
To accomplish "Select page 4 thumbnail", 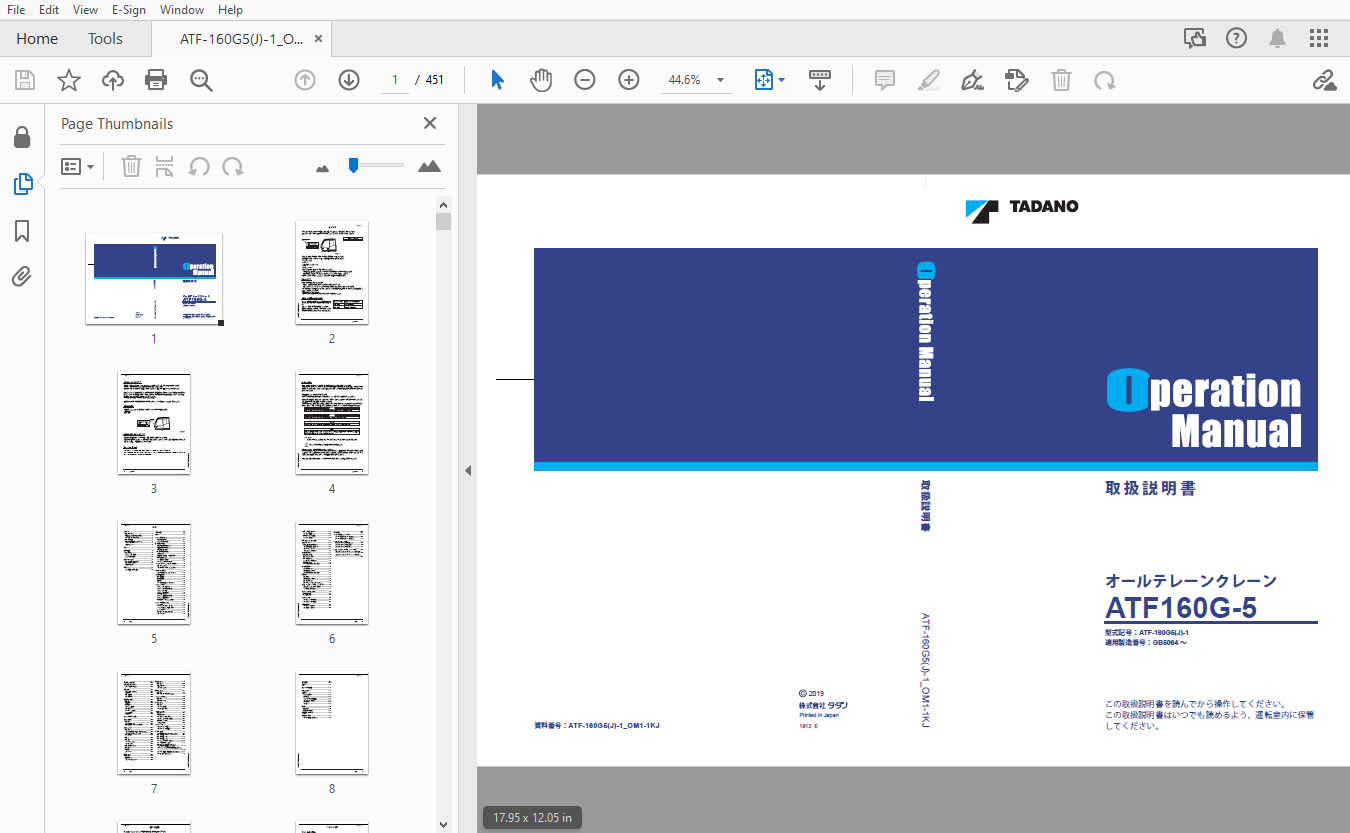I will pos(332,424).
